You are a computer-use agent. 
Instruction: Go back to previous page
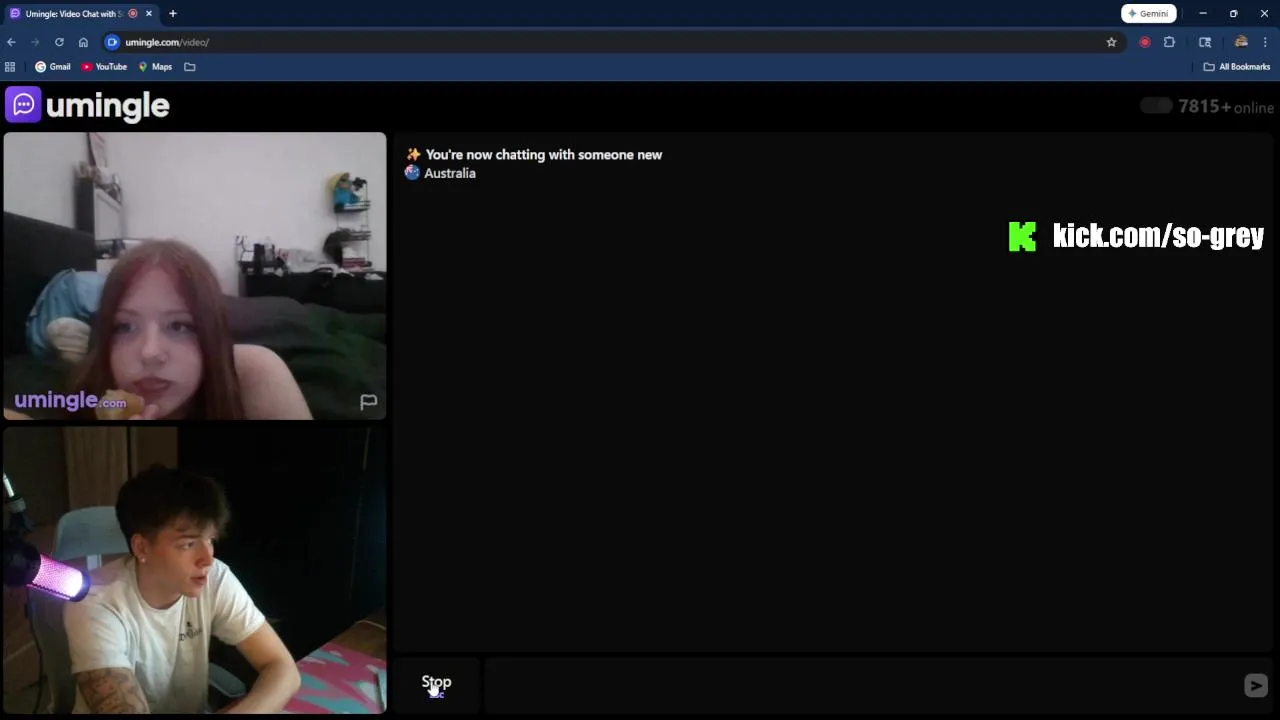point(11,42)
